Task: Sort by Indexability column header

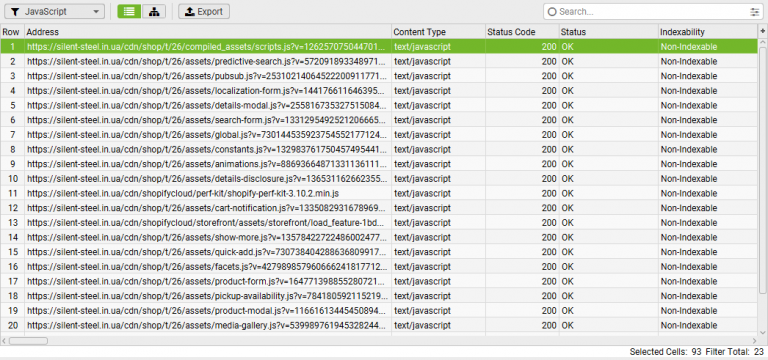Action: (708, 32)
